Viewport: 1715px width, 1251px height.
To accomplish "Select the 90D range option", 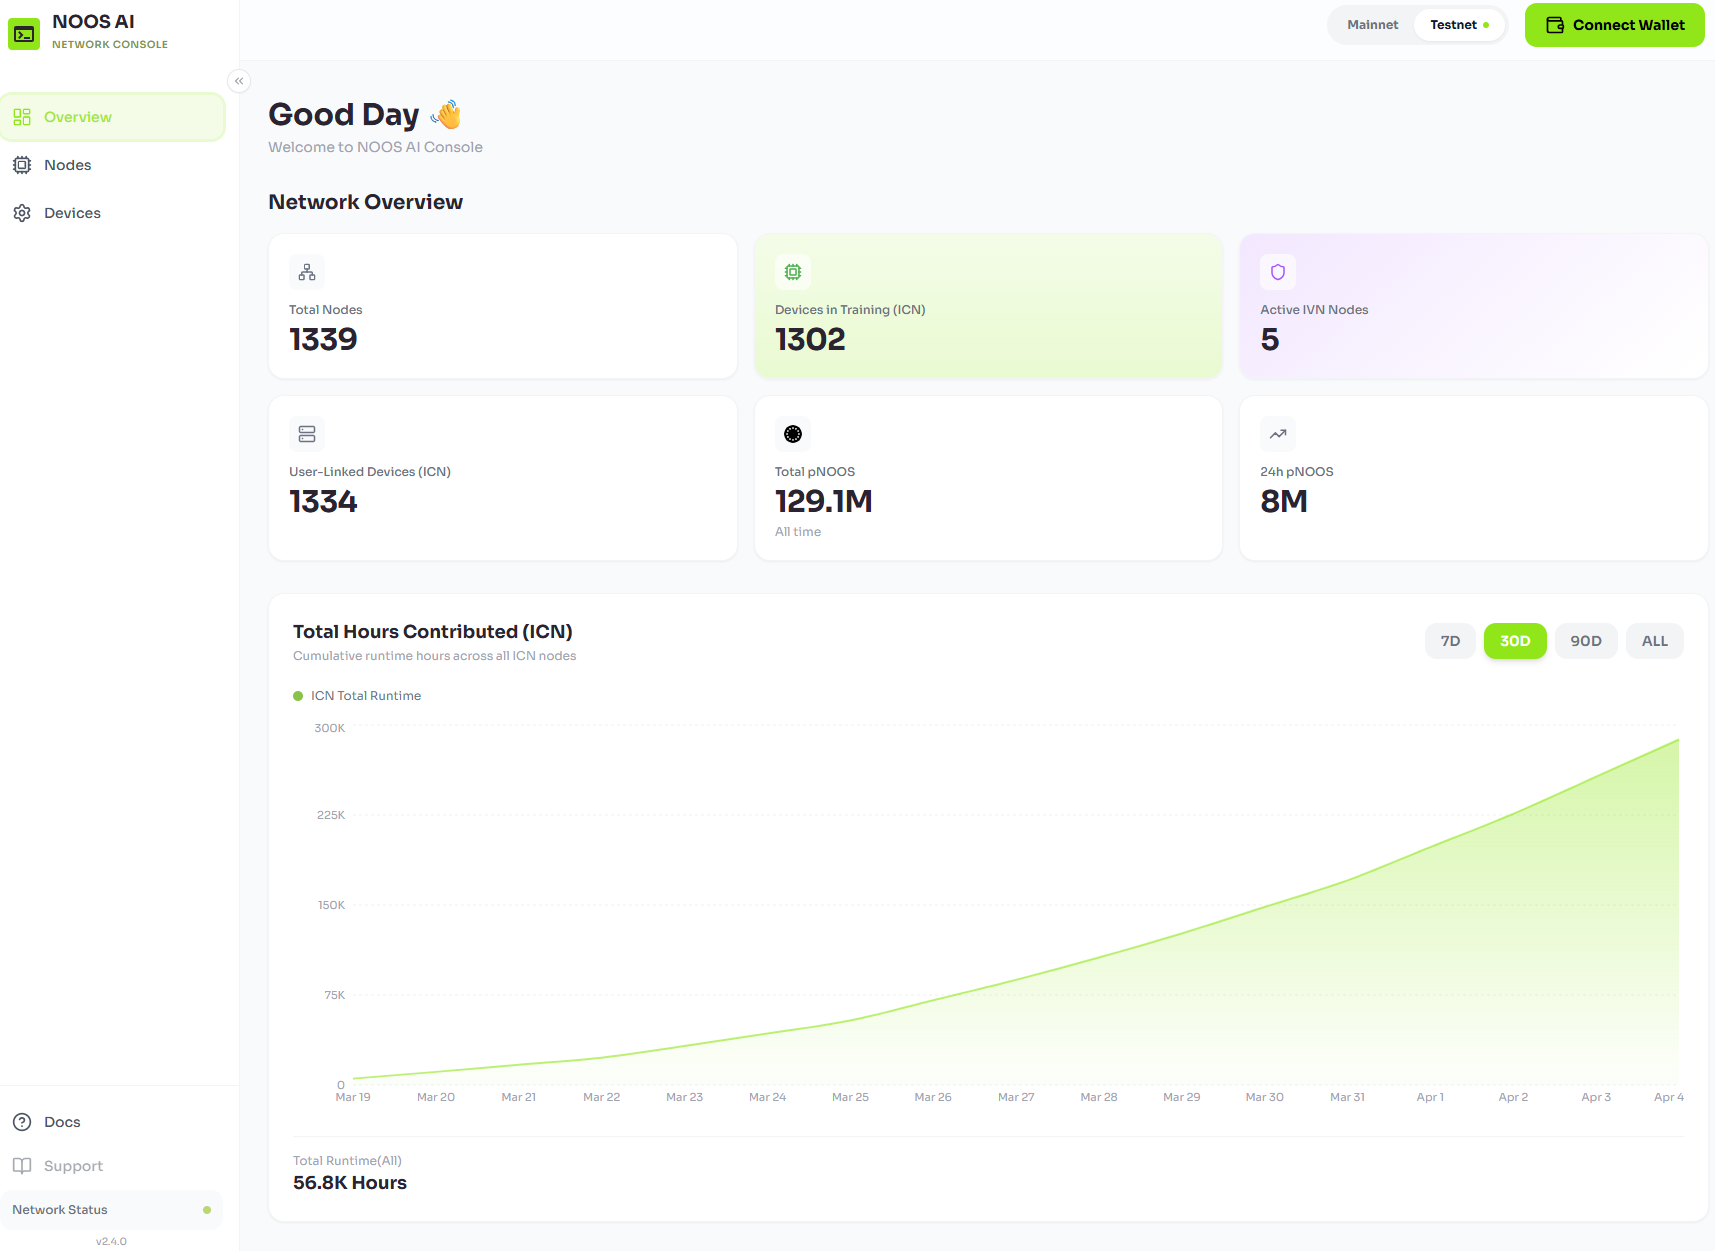I will (x=1585, y=641).
